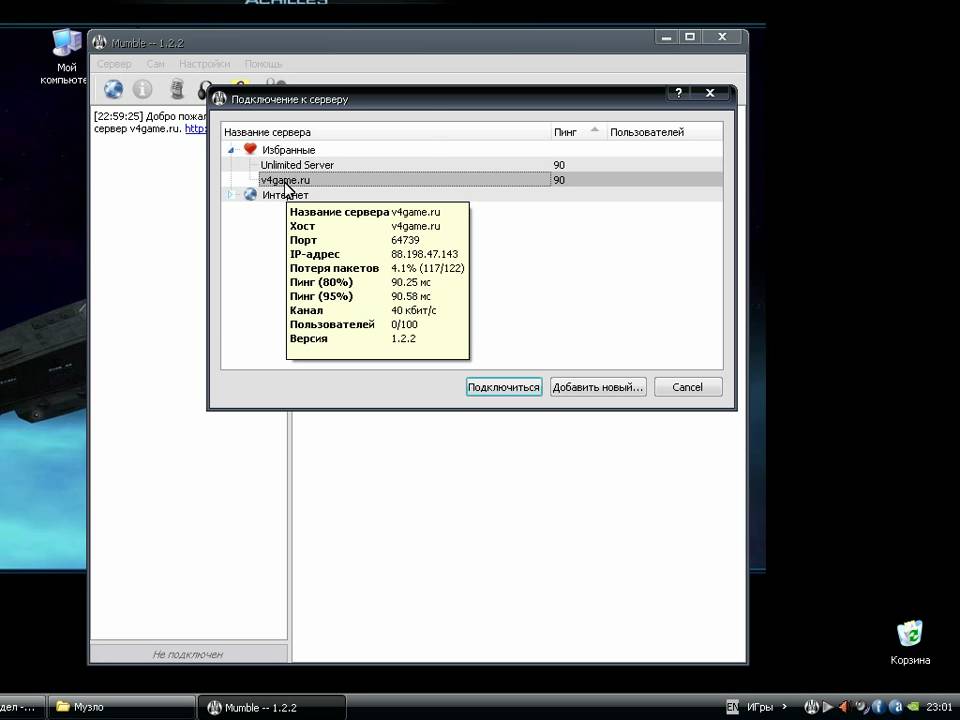The image size is (960, 720).
Task: Click the grey arrow tray icon beside Mumble
Action: tap(828, 707)
